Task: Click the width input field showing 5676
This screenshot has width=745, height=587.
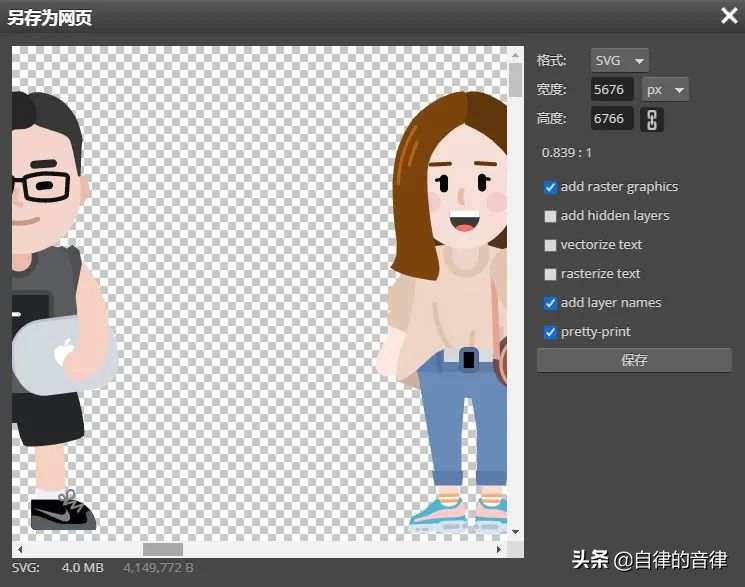Action: tap(610, 90)
